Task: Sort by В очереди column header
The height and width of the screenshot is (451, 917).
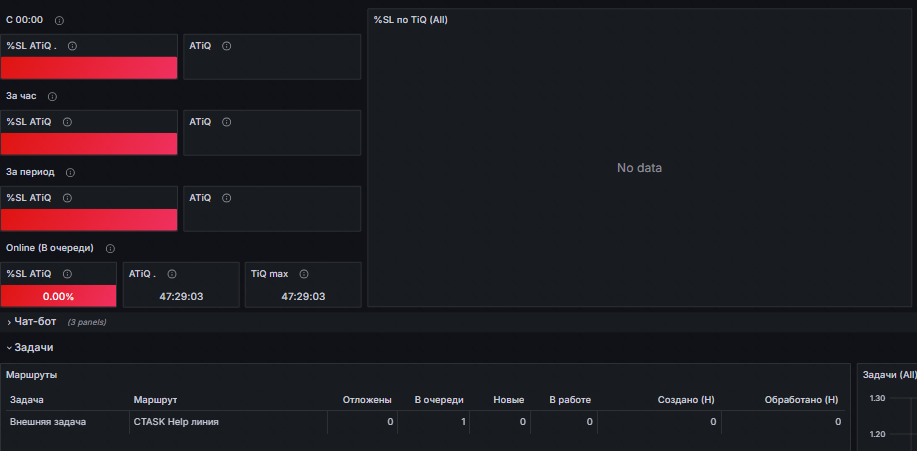Action: (x=439, y=400)
